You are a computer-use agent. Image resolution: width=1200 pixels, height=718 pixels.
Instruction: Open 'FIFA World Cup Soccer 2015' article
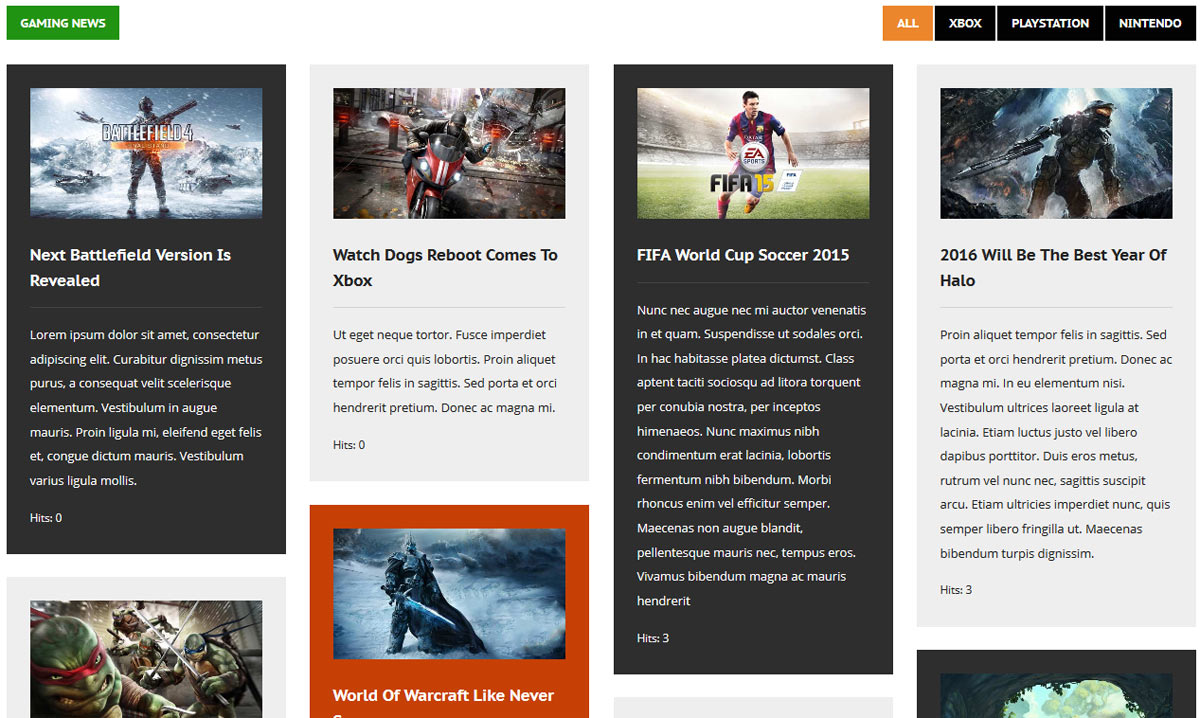point(743,255)
